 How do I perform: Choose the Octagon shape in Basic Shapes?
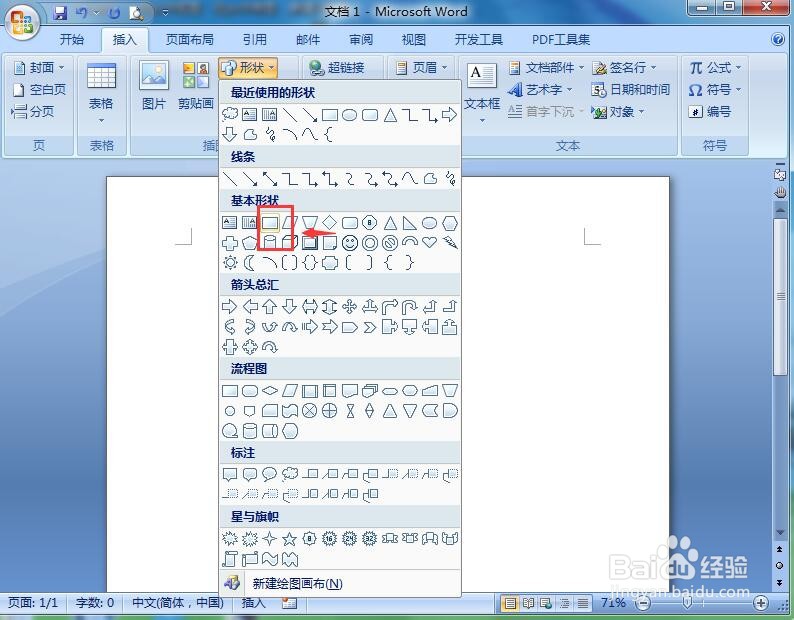pyautogui.click(x=370, y=223)
